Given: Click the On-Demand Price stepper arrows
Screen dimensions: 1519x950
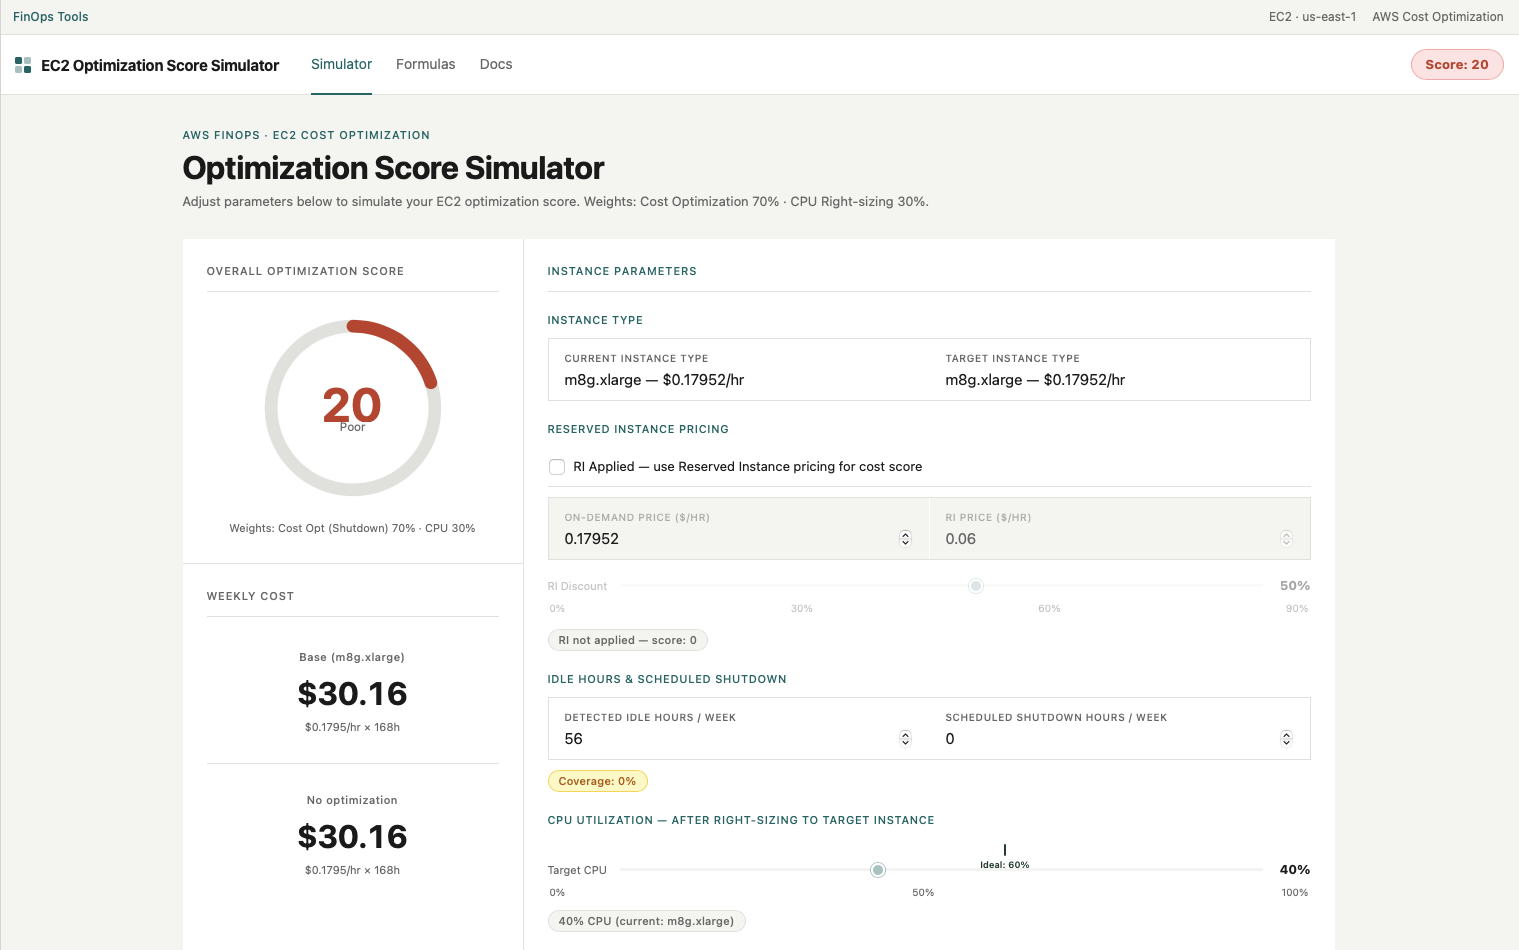Looking at the screenshot, I should pyautogui.click(x=905, y=538).
